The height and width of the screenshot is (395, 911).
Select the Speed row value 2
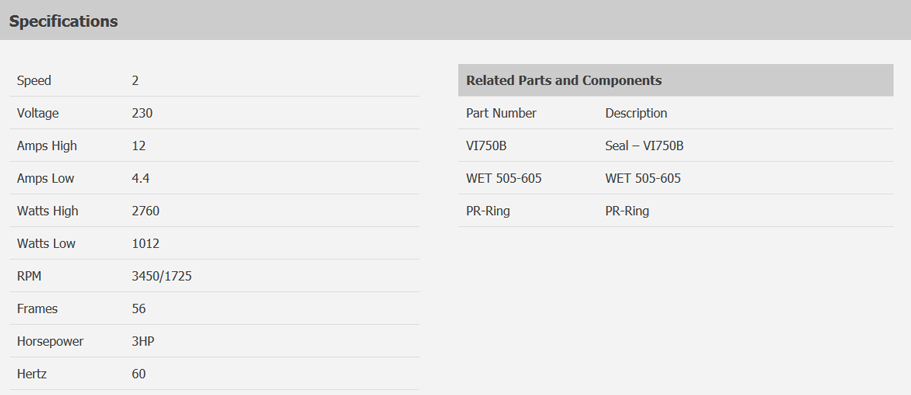[135, 81]
